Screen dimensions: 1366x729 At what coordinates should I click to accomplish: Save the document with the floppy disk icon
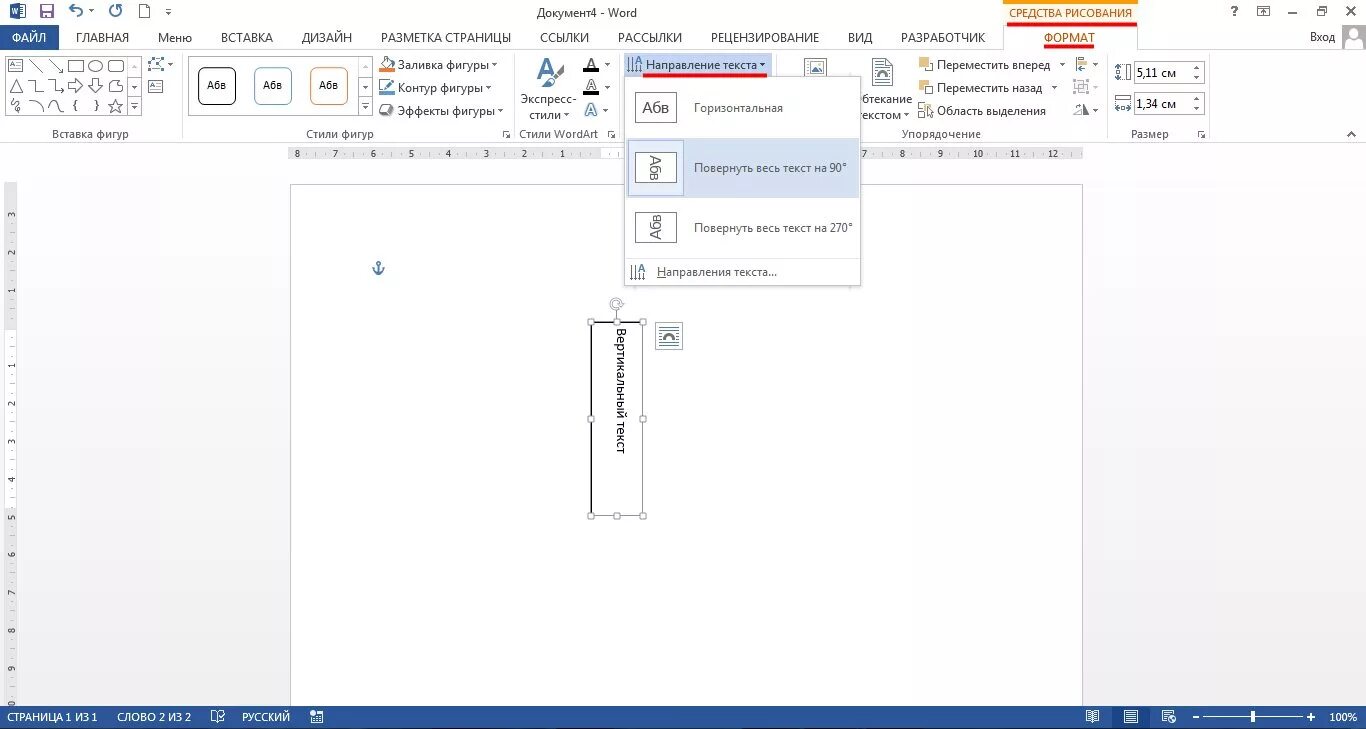coord(46,12)
